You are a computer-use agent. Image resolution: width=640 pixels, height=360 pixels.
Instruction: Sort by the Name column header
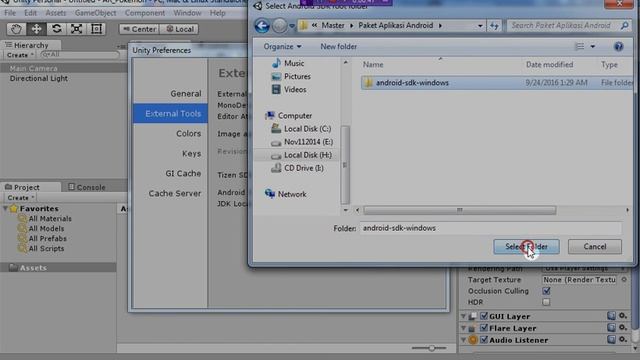(373, 64)
